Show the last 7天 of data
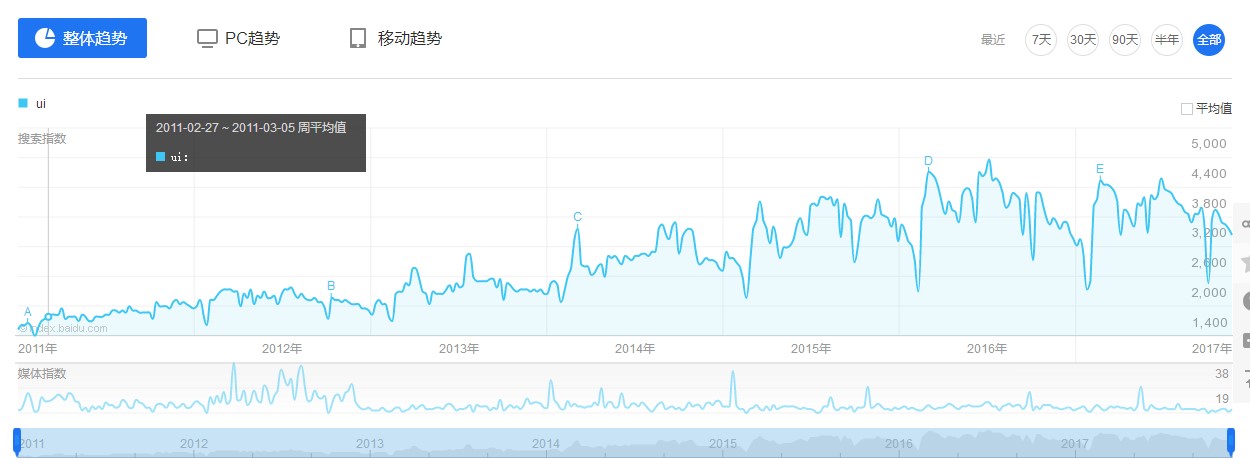 (1041, 40)
